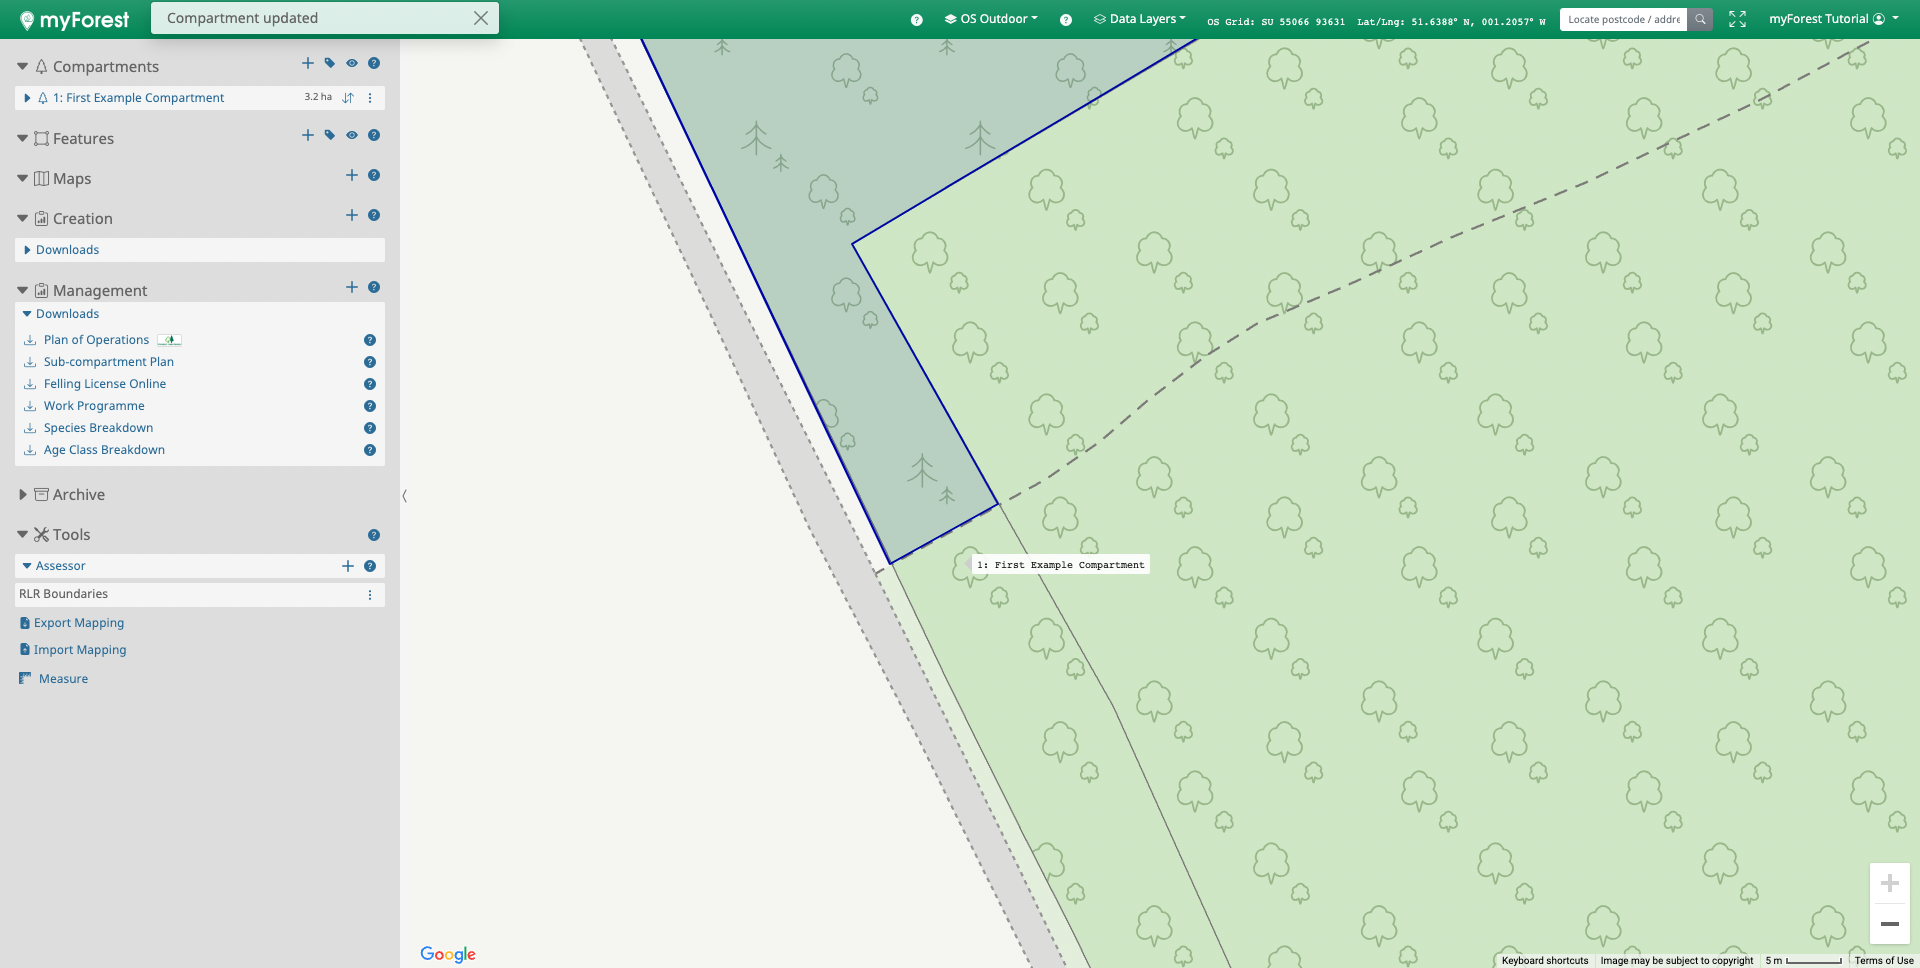Add a new compartment with plus icon

click(x=308, y=63)
